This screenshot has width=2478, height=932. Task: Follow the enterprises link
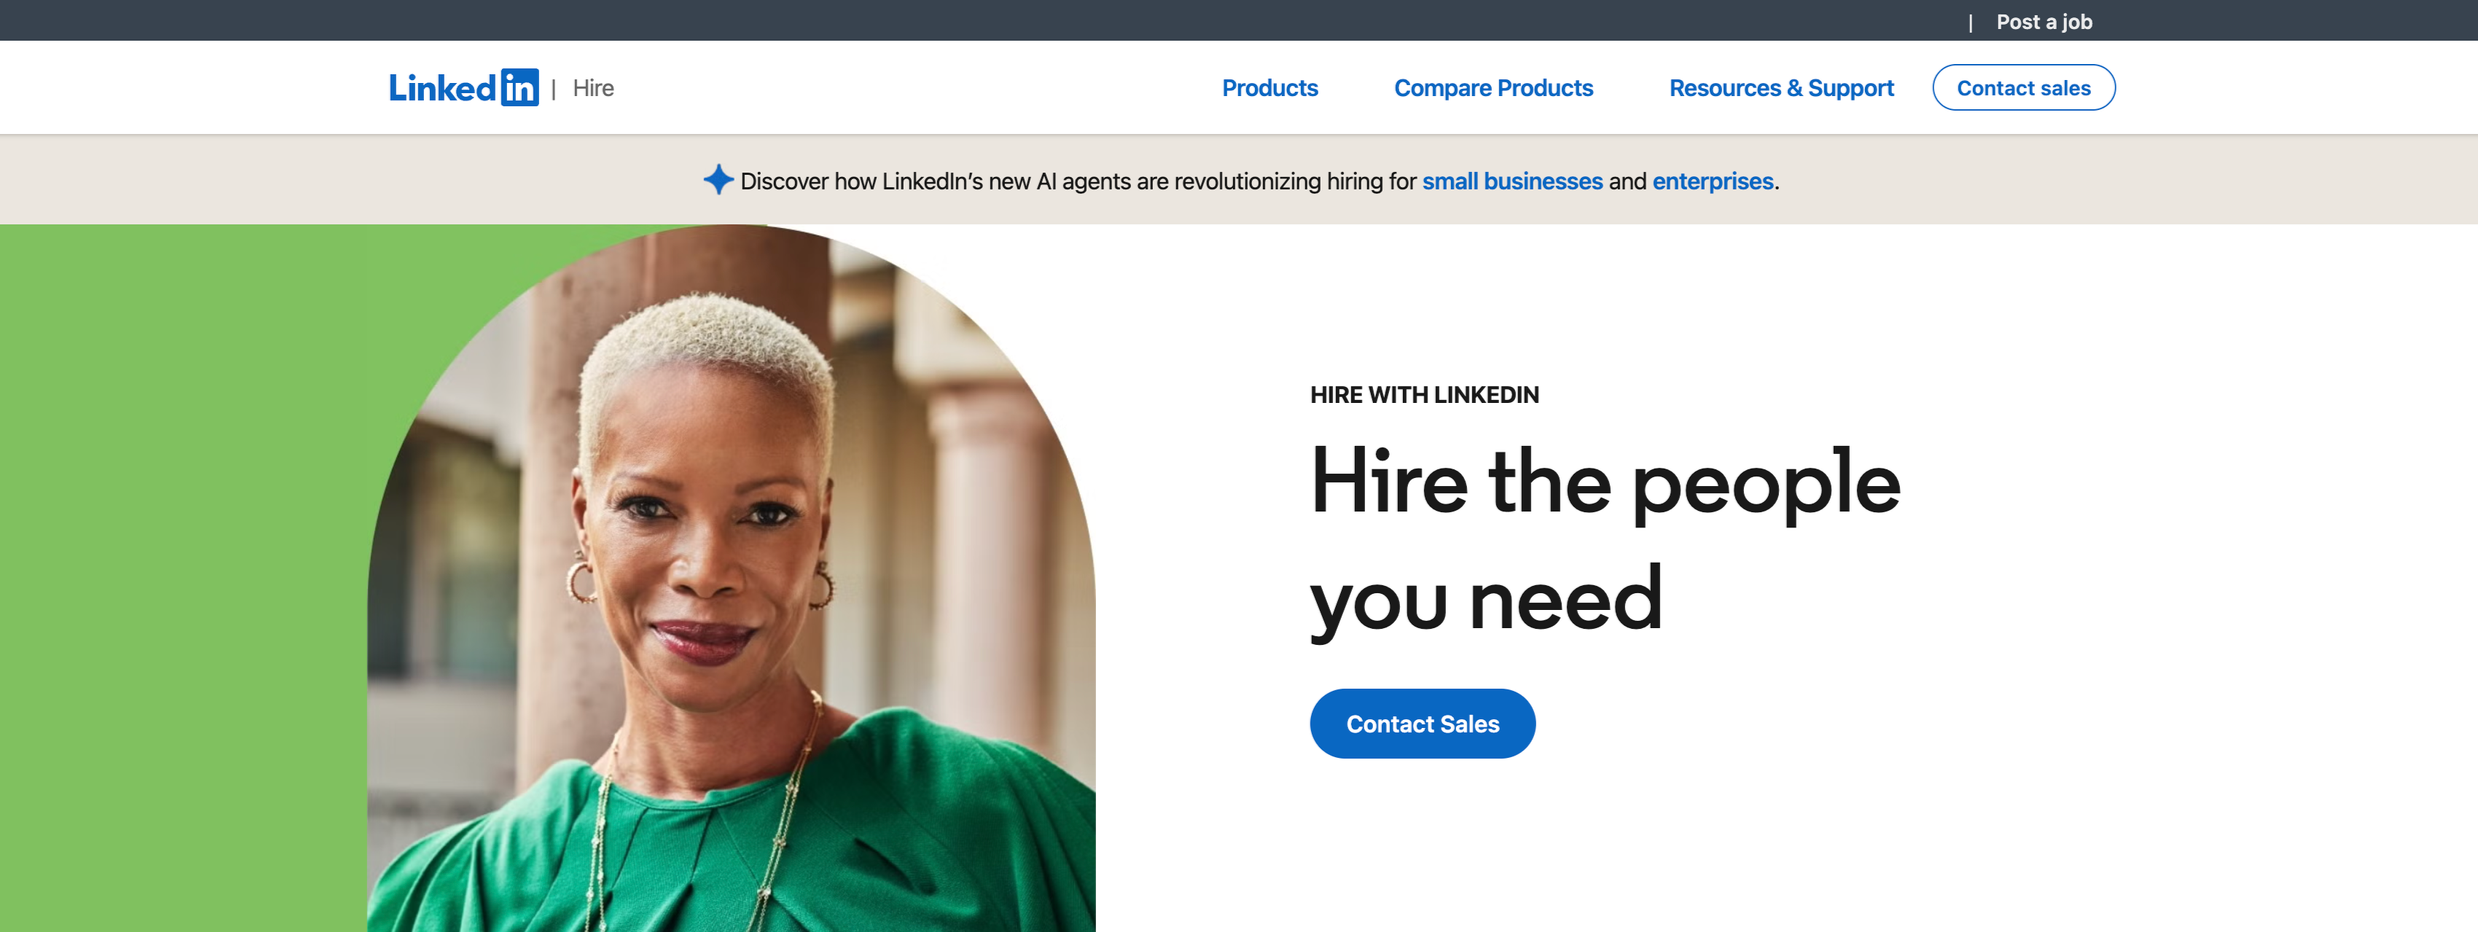pyautogui.click(x=1712, y=181)
